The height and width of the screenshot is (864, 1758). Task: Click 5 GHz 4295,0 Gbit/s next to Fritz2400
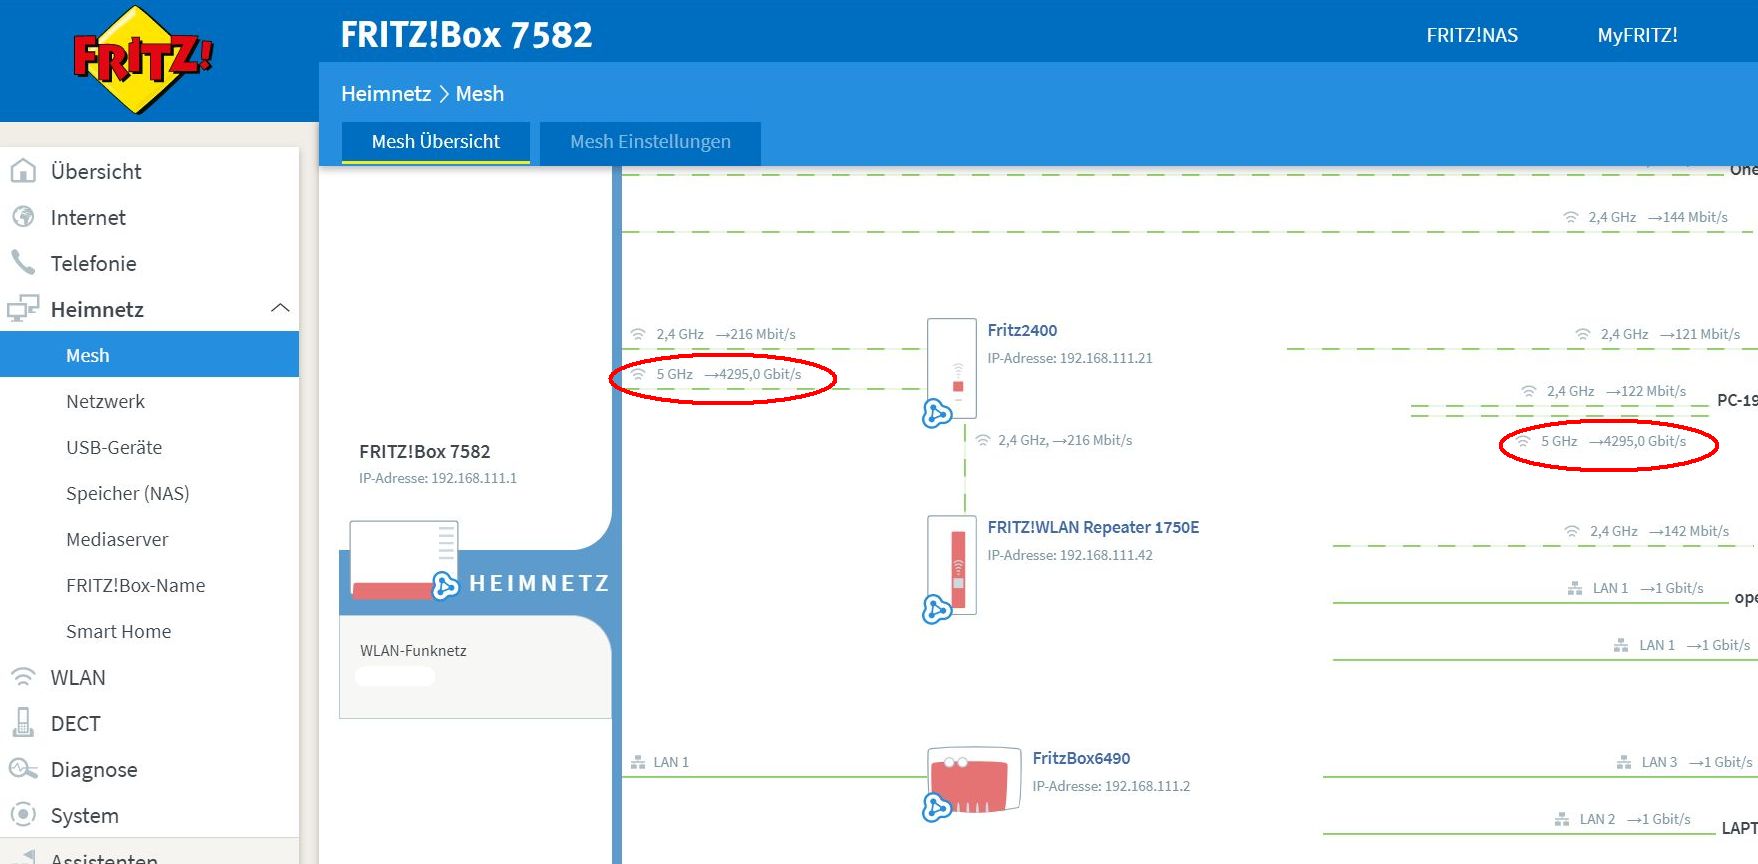coord(729,374)
